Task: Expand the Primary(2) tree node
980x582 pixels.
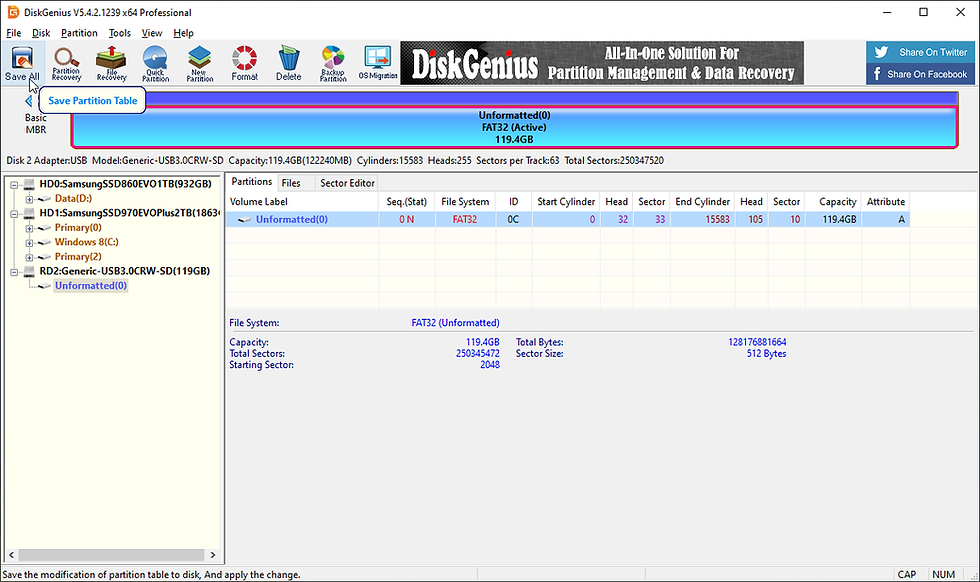Action: click(x=29, y=257)
